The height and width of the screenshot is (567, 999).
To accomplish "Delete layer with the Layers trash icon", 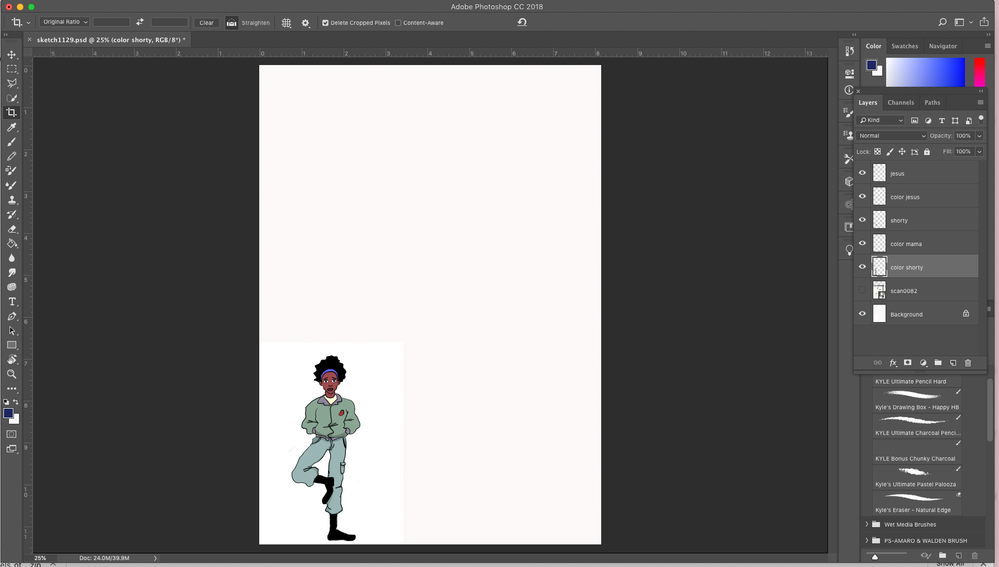I will pos(968,362).
